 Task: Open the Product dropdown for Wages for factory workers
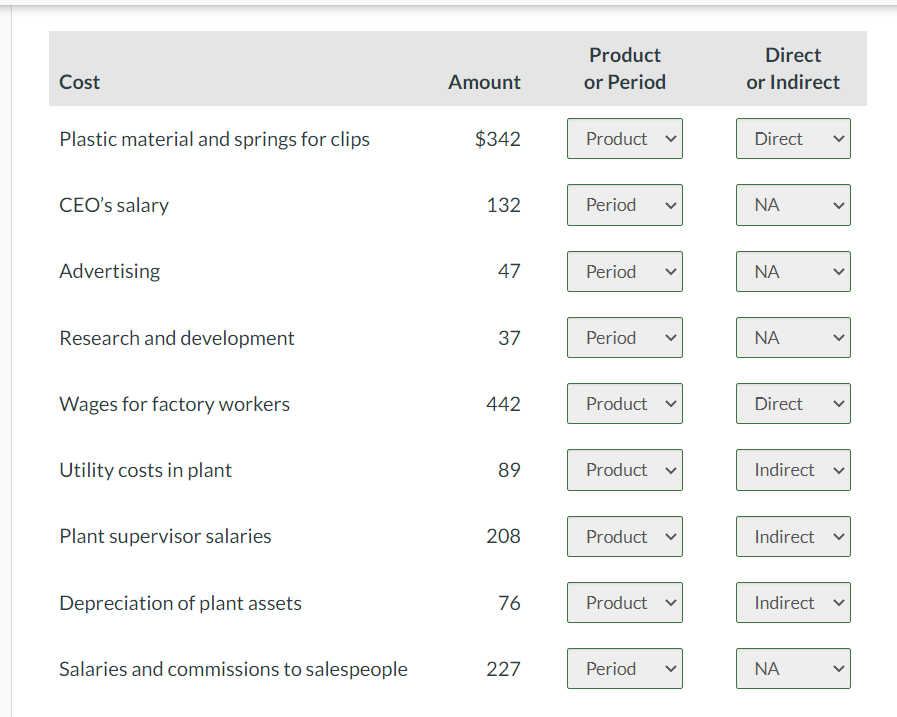click(x=624, y=403)
